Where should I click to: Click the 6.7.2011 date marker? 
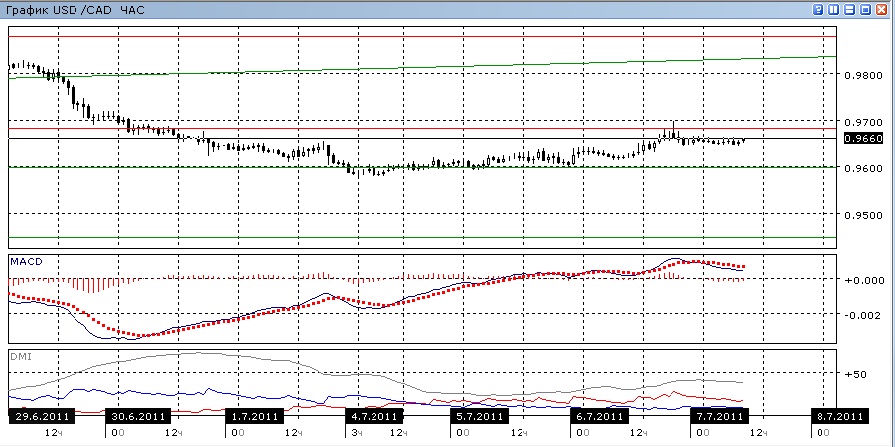(599, 416)
